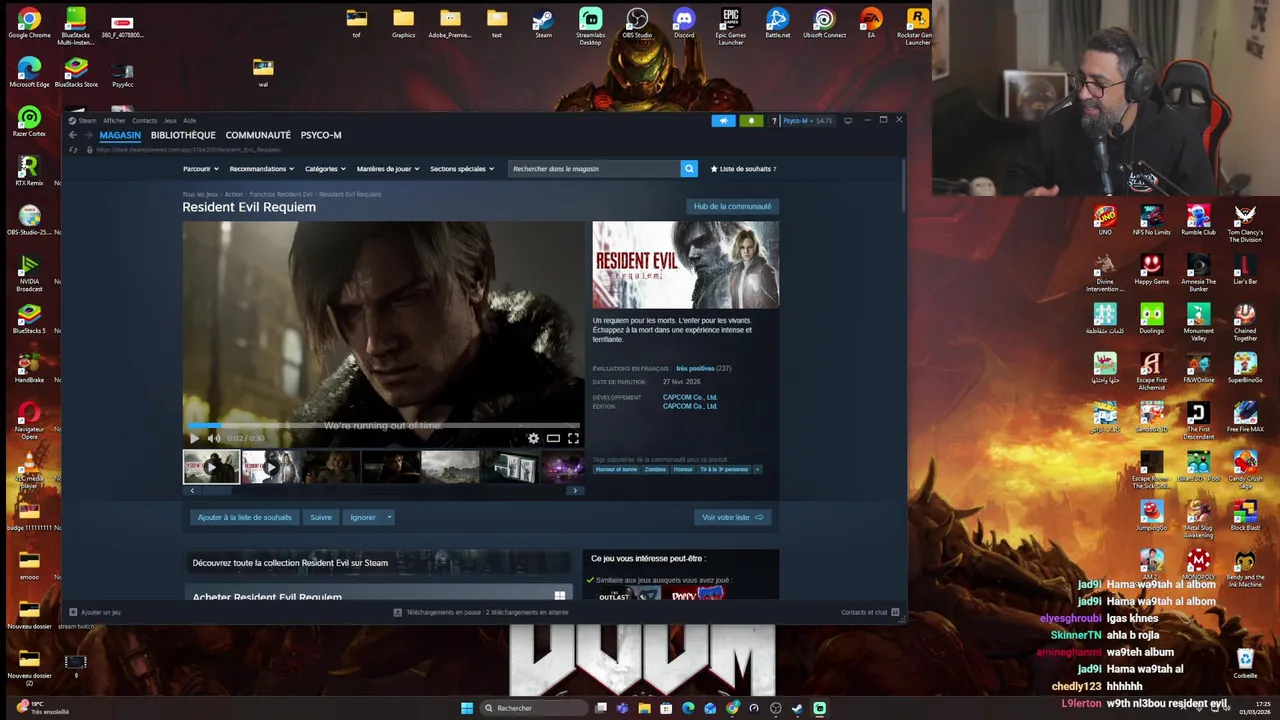Open Steam icon in the taskbar
The image size is (1280, 720).
[797, 708]
